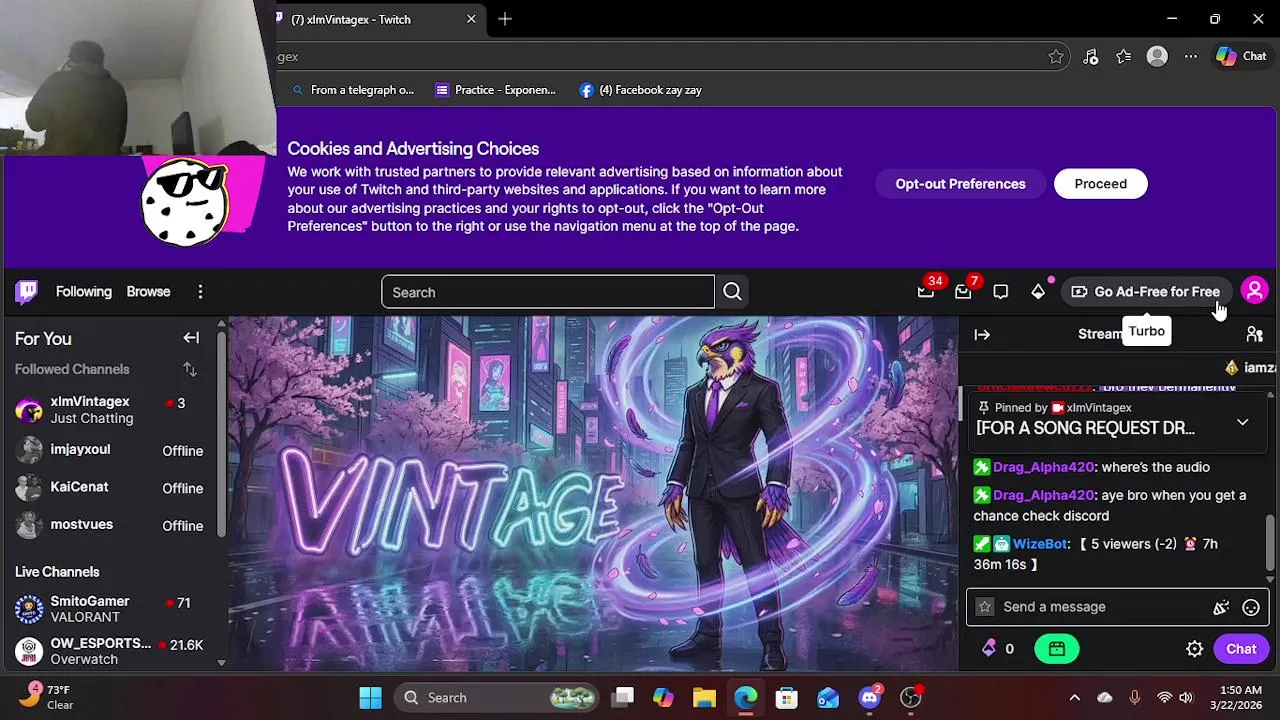The height and width of the screenshot is (720, 1280).
Task: Sort followed channels with the arrows icon
Action: coord(190,370)
